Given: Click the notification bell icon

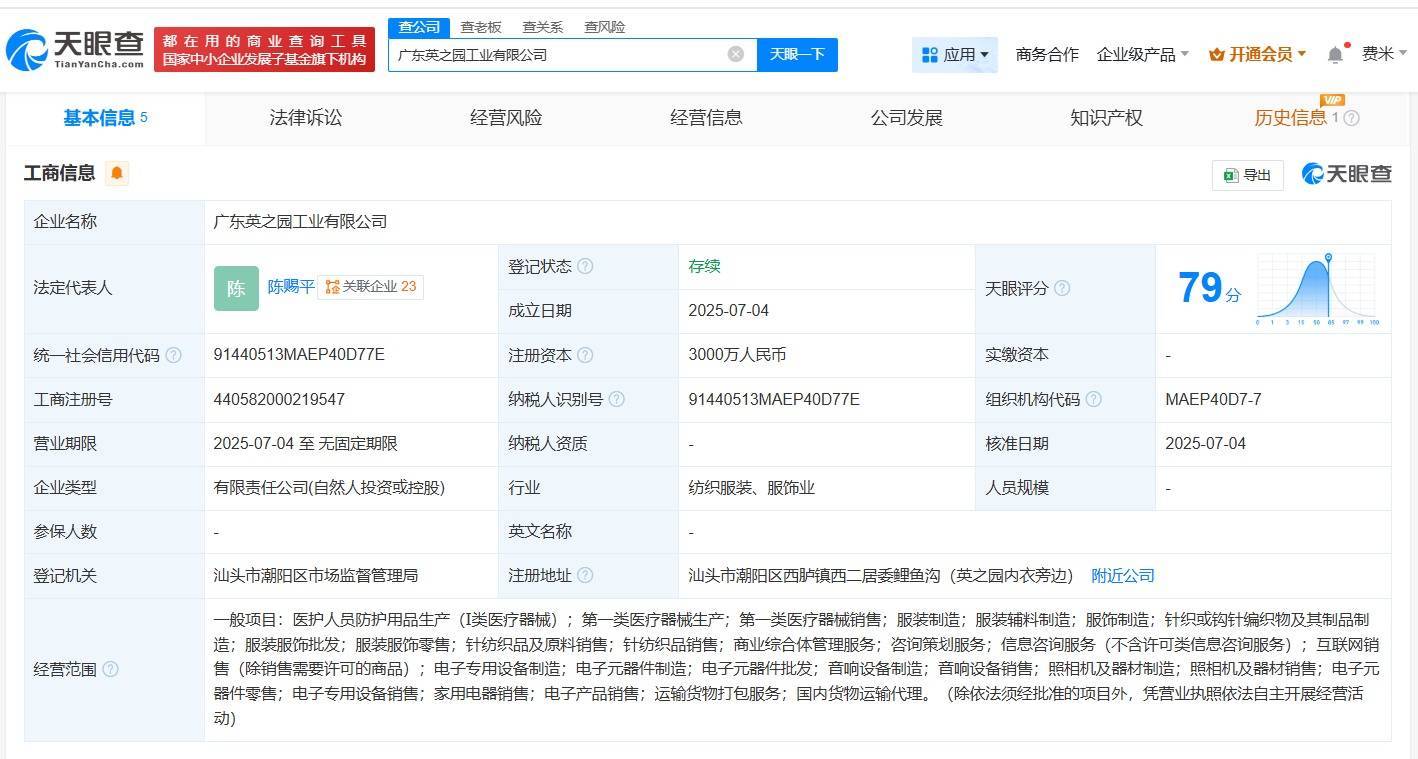Looking at the screenshot, I should click(x=1335, y=55).
